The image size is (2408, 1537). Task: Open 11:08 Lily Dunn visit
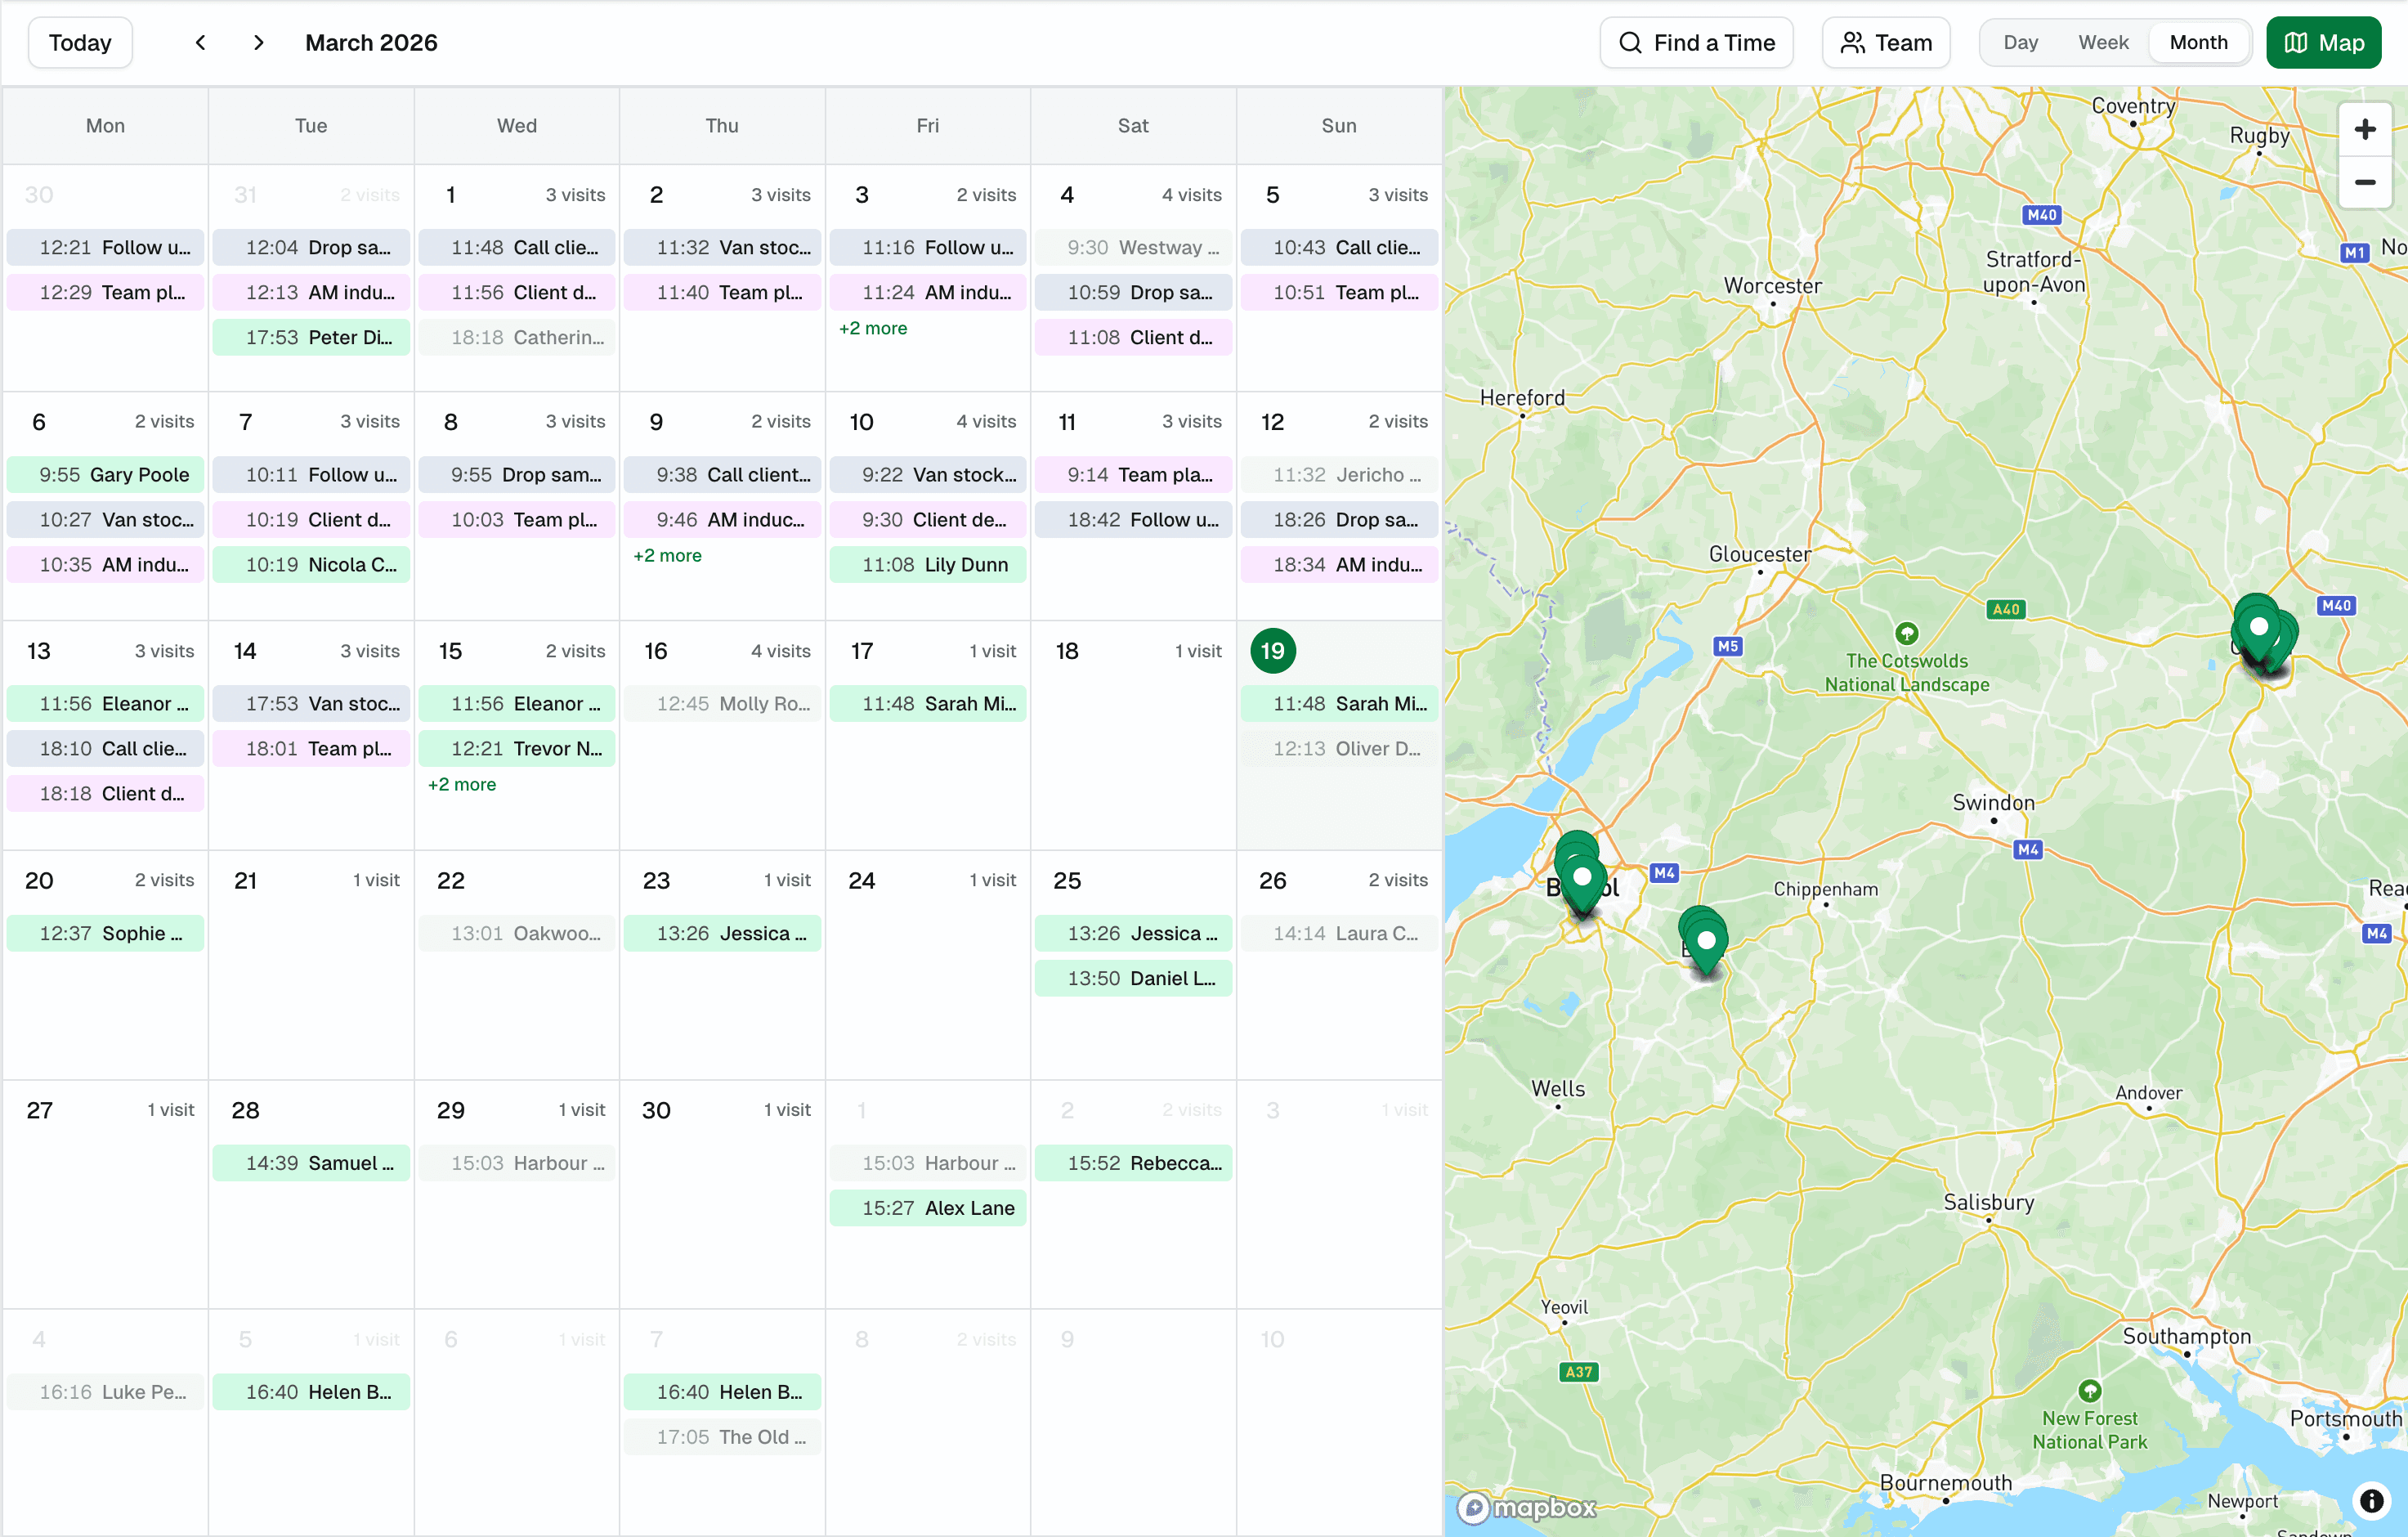pyautogui.click(x=927, y=565)
